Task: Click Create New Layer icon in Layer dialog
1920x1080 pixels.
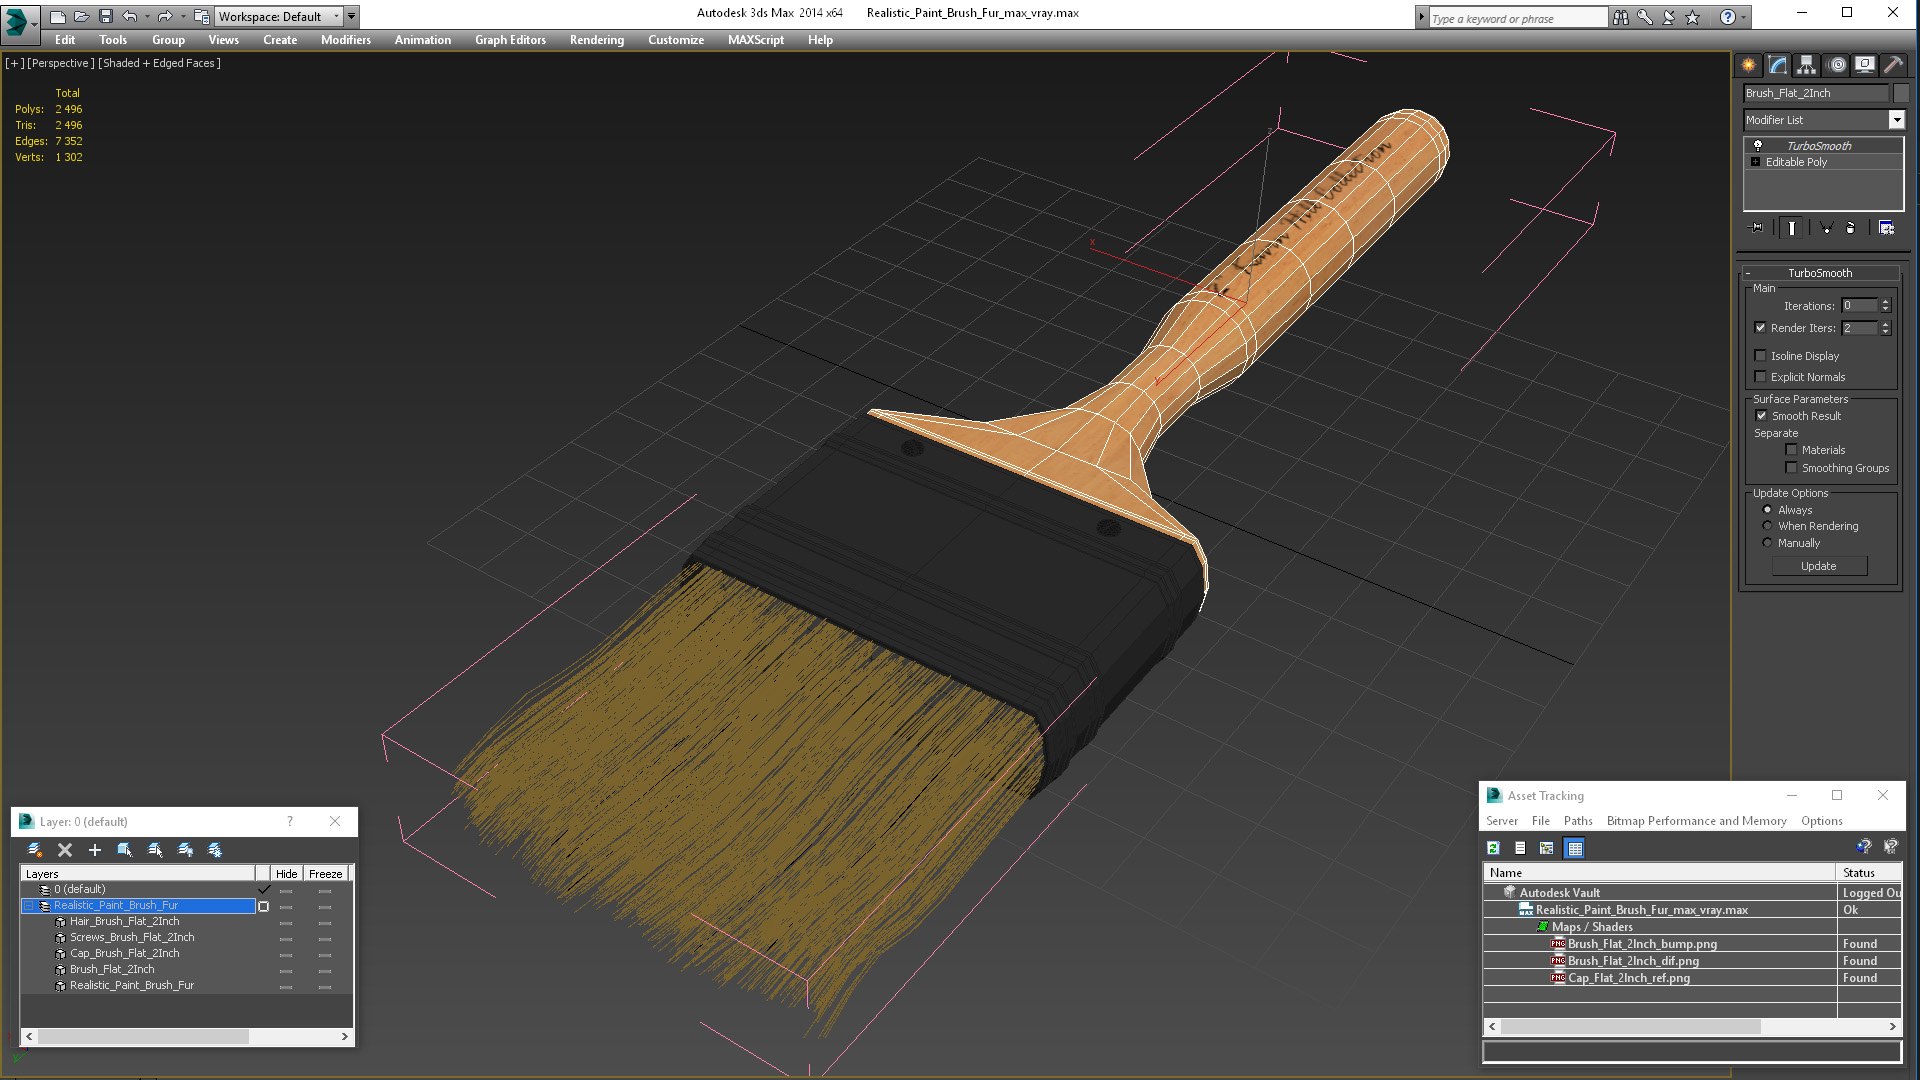Action: 35,849
